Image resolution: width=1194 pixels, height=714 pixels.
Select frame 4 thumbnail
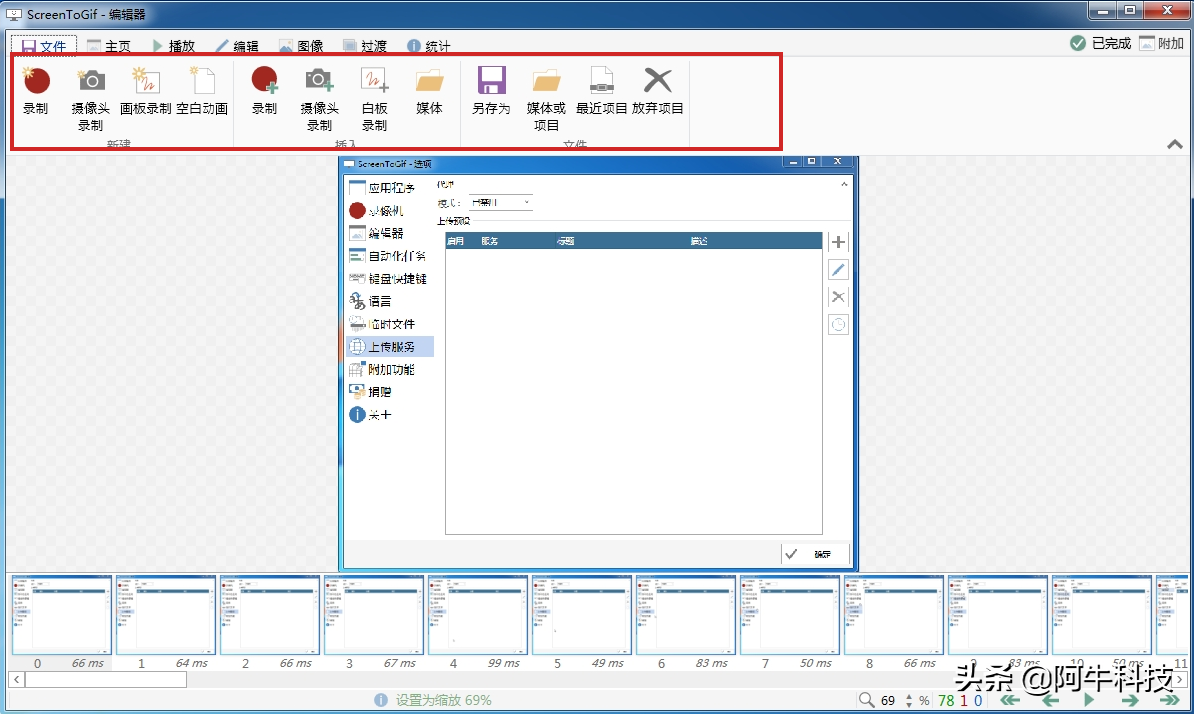[x=477, y=615]
